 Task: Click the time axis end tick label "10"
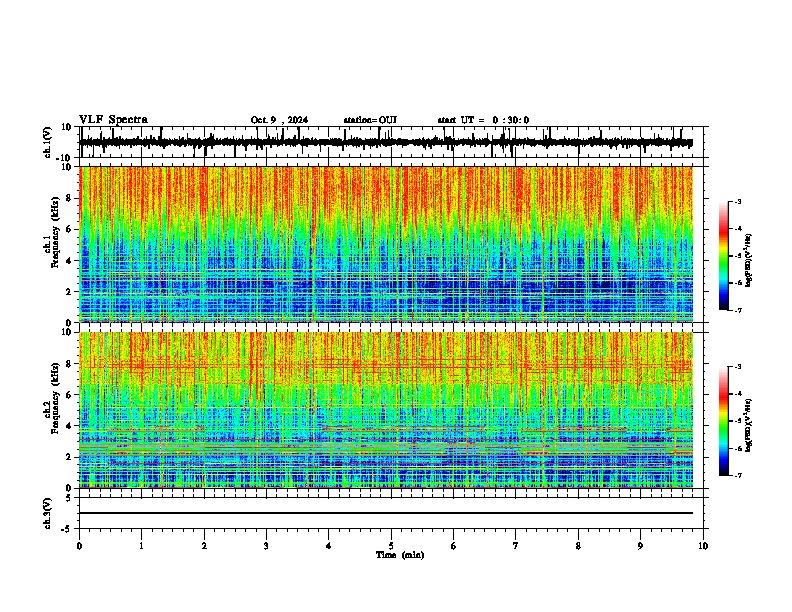[x=703, y=546]
